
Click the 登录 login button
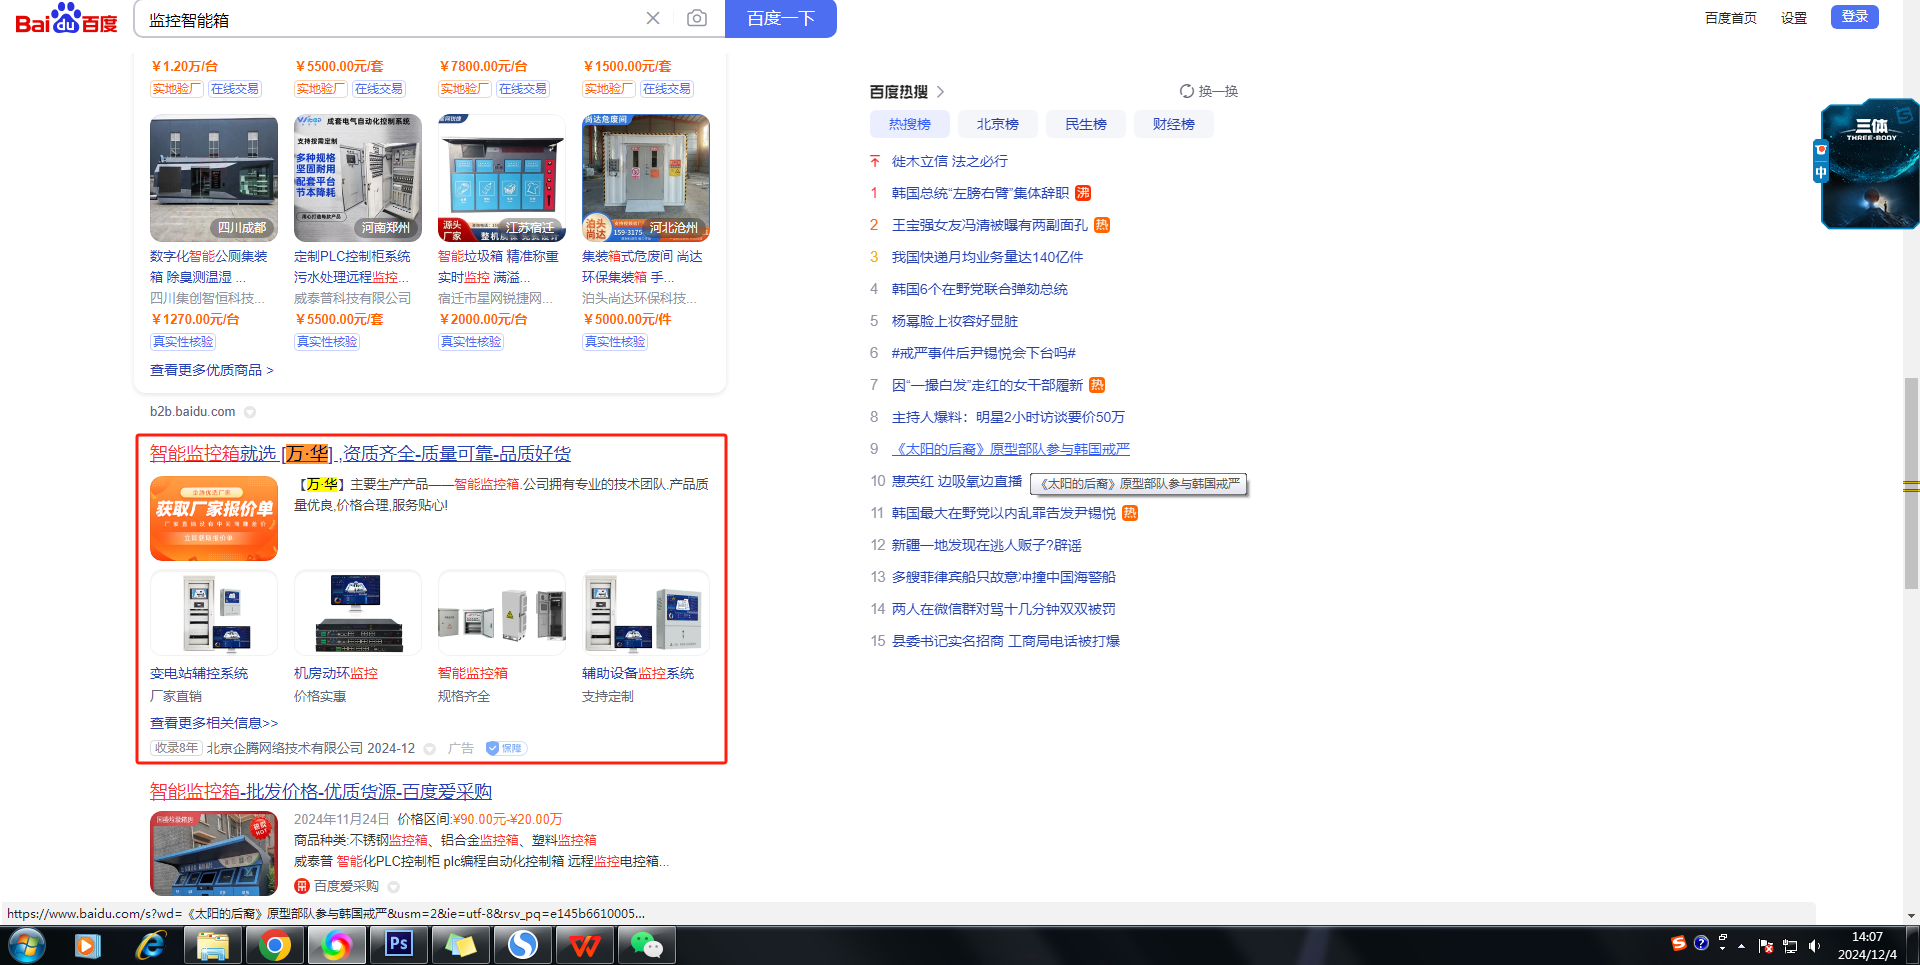[1855, 16]
